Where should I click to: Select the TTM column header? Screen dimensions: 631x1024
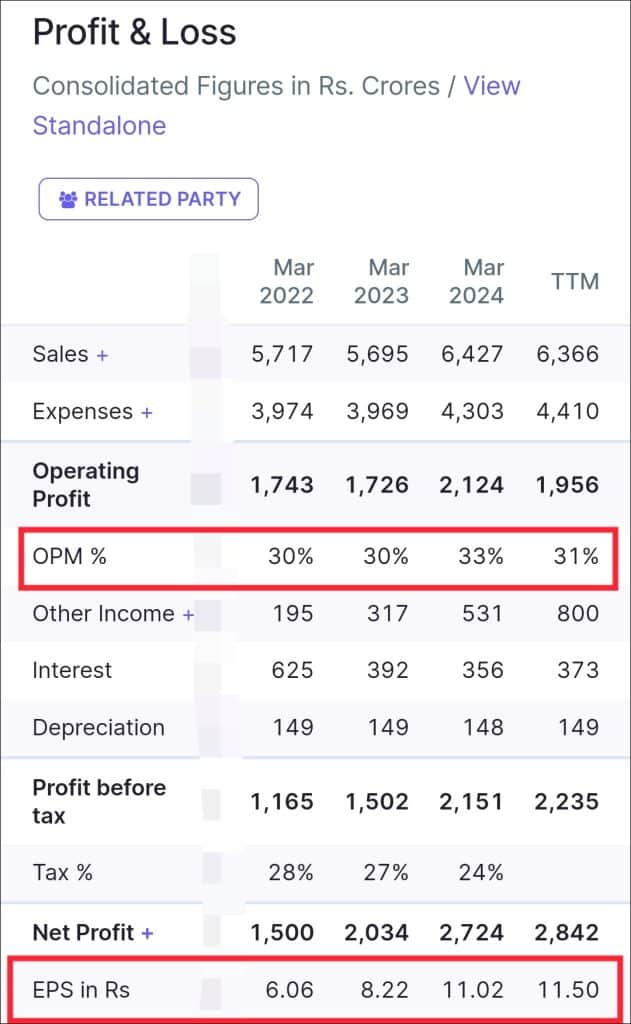pyautogui.click(x=575, y=282)
